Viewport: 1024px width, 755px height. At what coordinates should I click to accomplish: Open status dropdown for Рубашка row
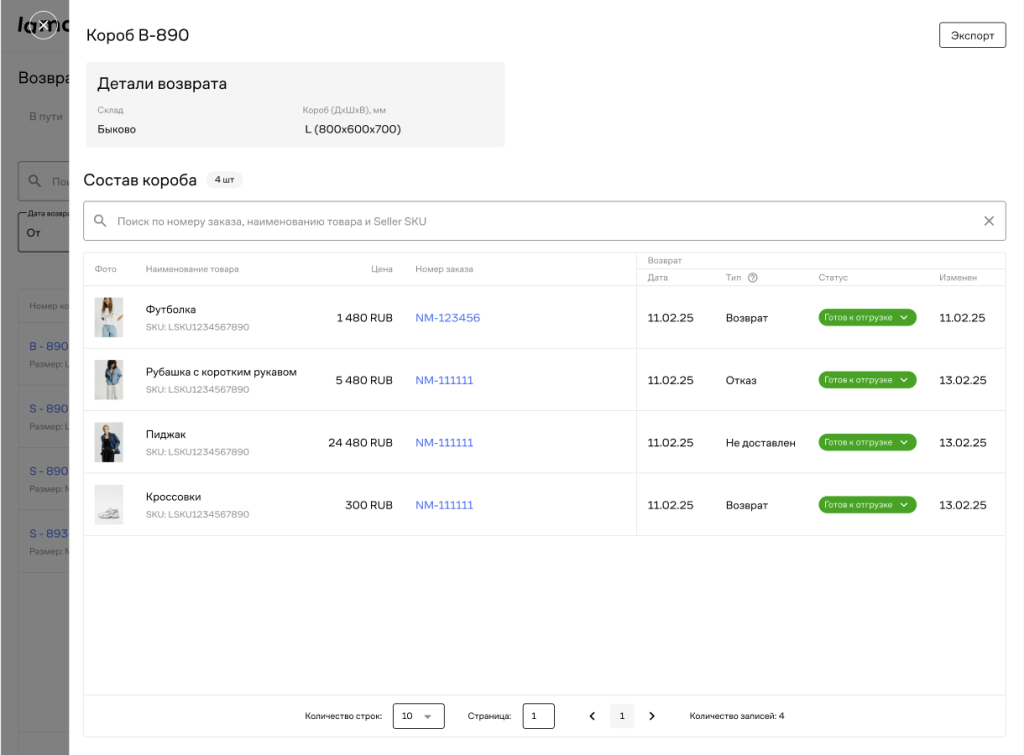pyautogui.click(x=867, y=380)
